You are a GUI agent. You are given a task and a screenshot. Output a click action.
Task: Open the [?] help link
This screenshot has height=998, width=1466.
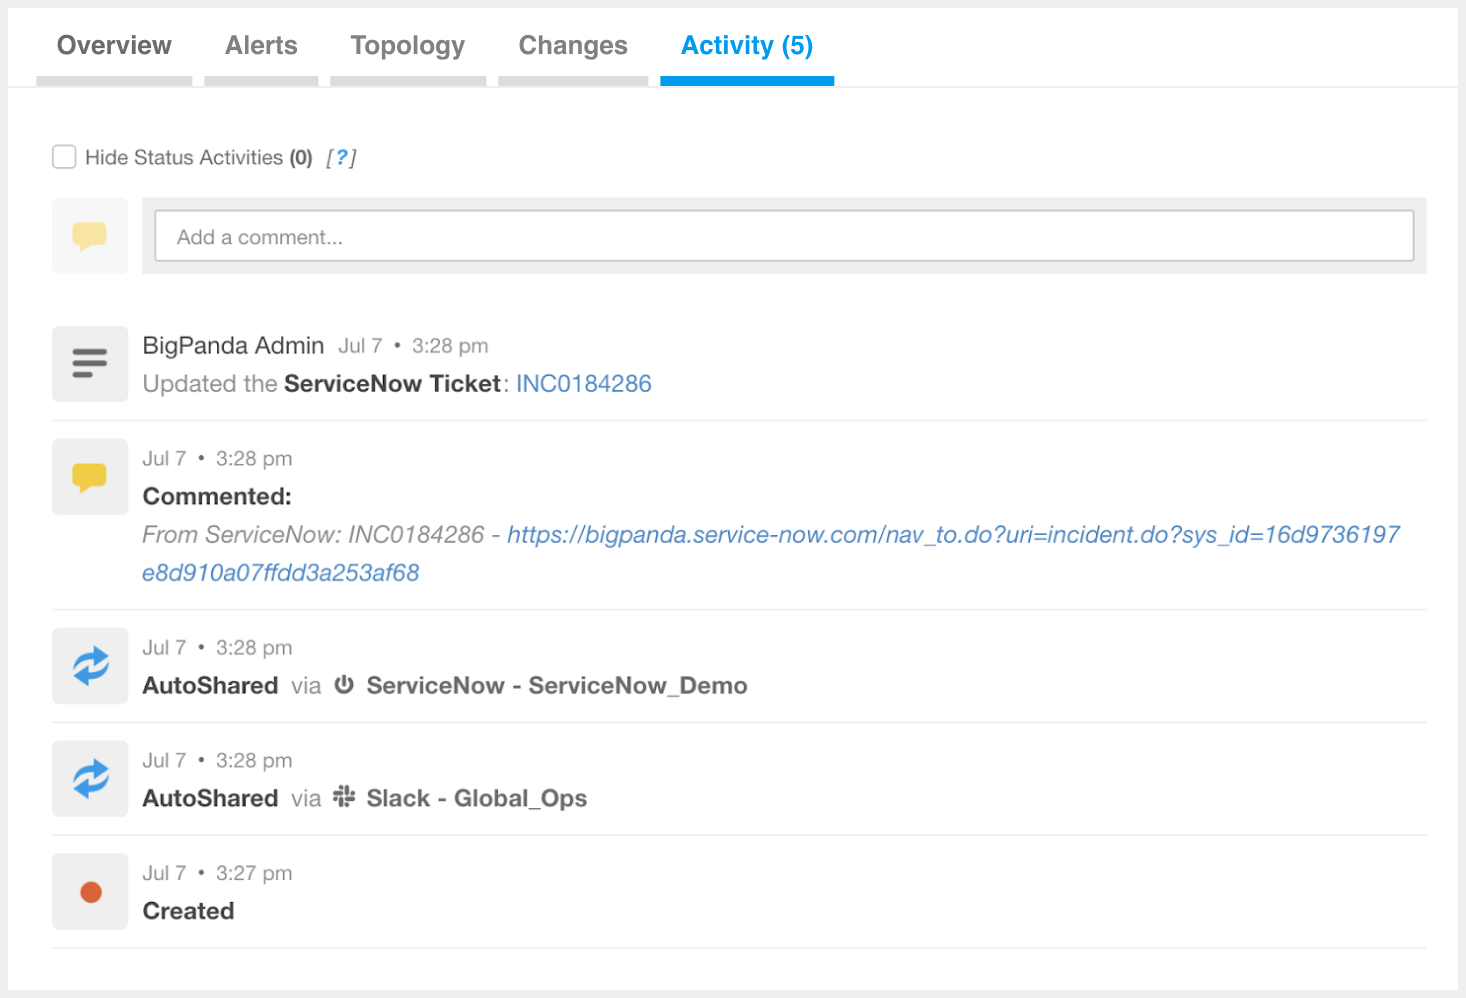pos(341,158)
